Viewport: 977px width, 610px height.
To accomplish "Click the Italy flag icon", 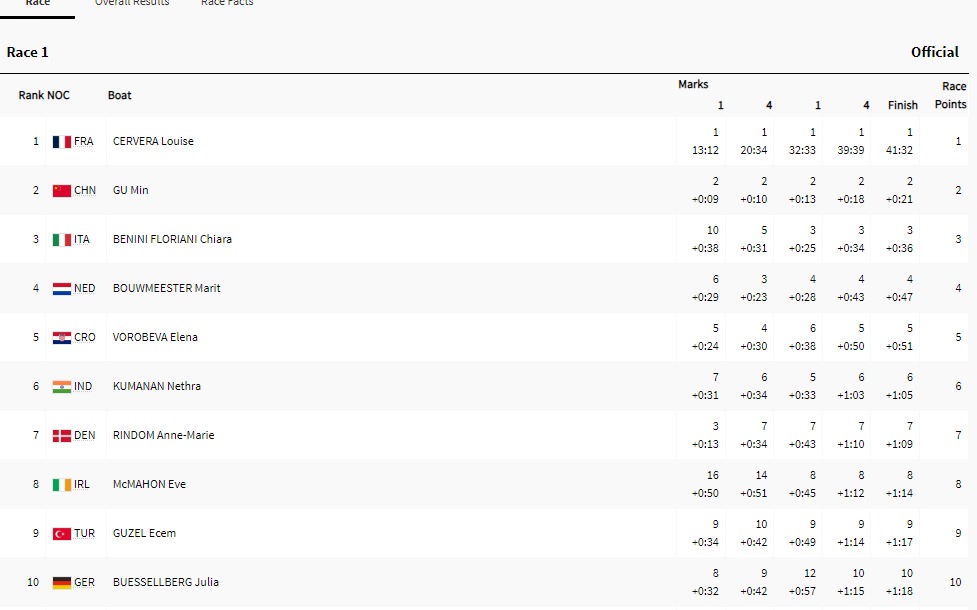I will point(62,240).
